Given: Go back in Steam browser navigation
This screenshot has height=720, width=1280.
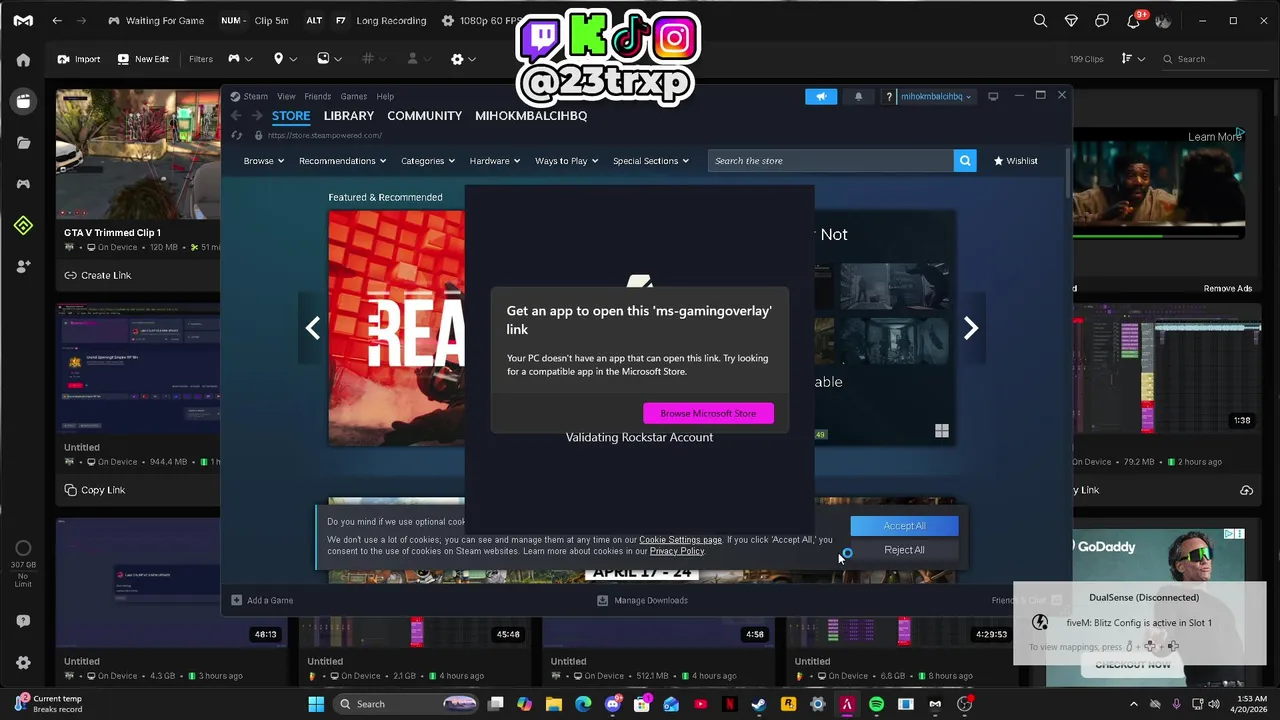Looking at the screenshot, I should (236, 116).
